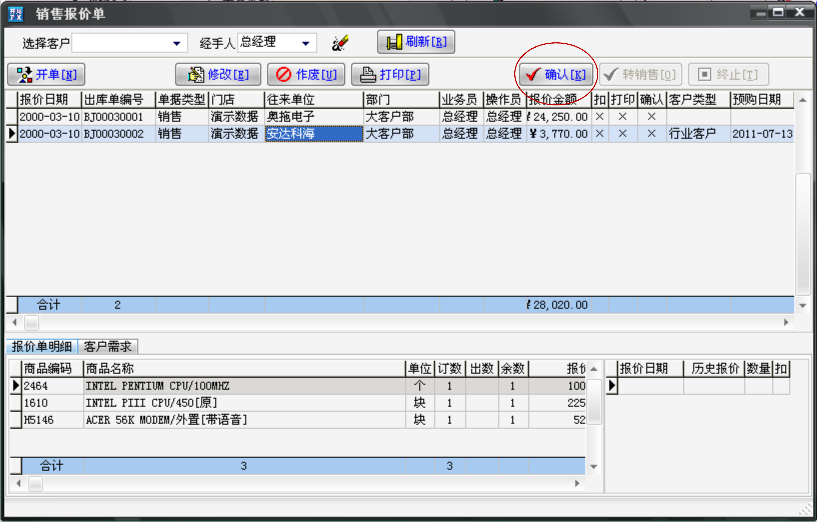Click the 打印[P] print button
The image size is (817, 522).
tap(390, 74)
